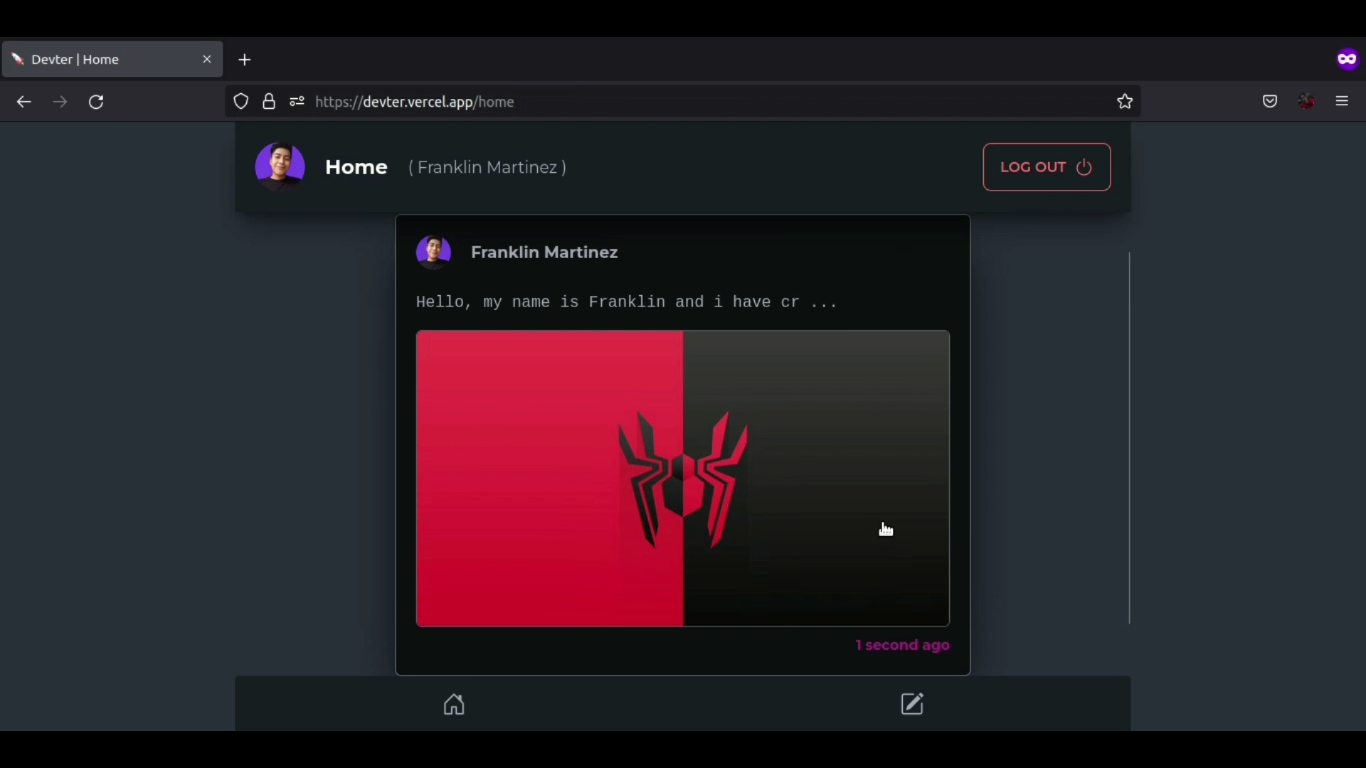Click the header profile avatar

(x=280, y=167)
